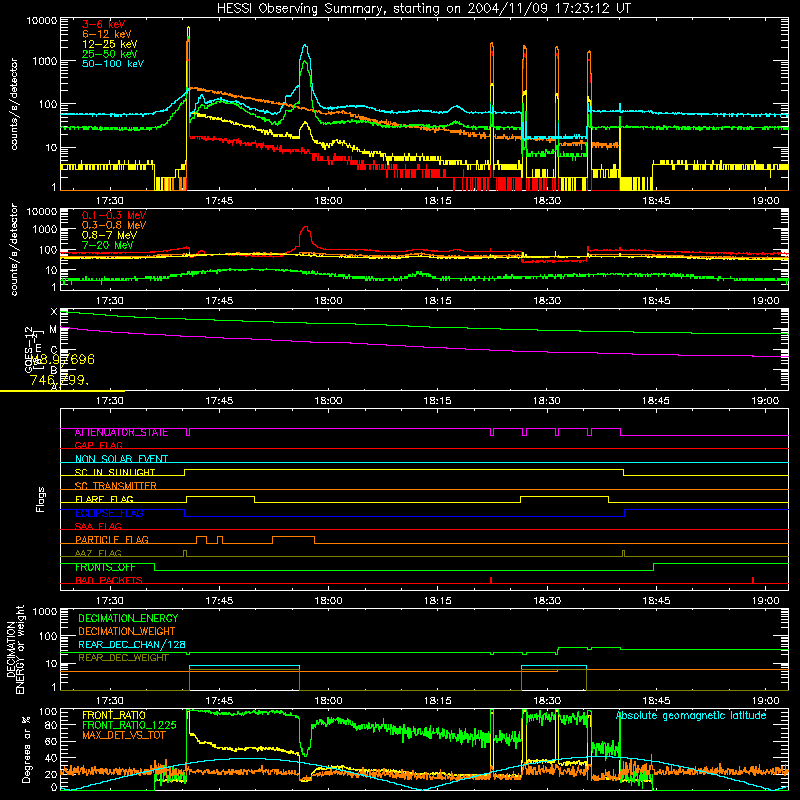Select the FLARE_FLAG label
This screenshot has width=800, height=800.
click(104, 499)
